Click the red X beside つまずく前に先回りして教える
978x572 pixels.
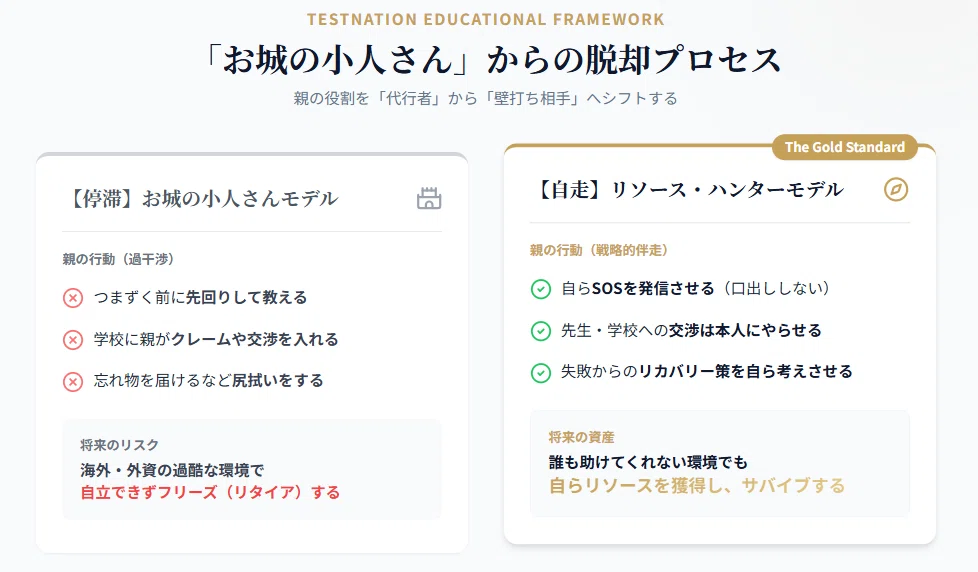point(73,298)
